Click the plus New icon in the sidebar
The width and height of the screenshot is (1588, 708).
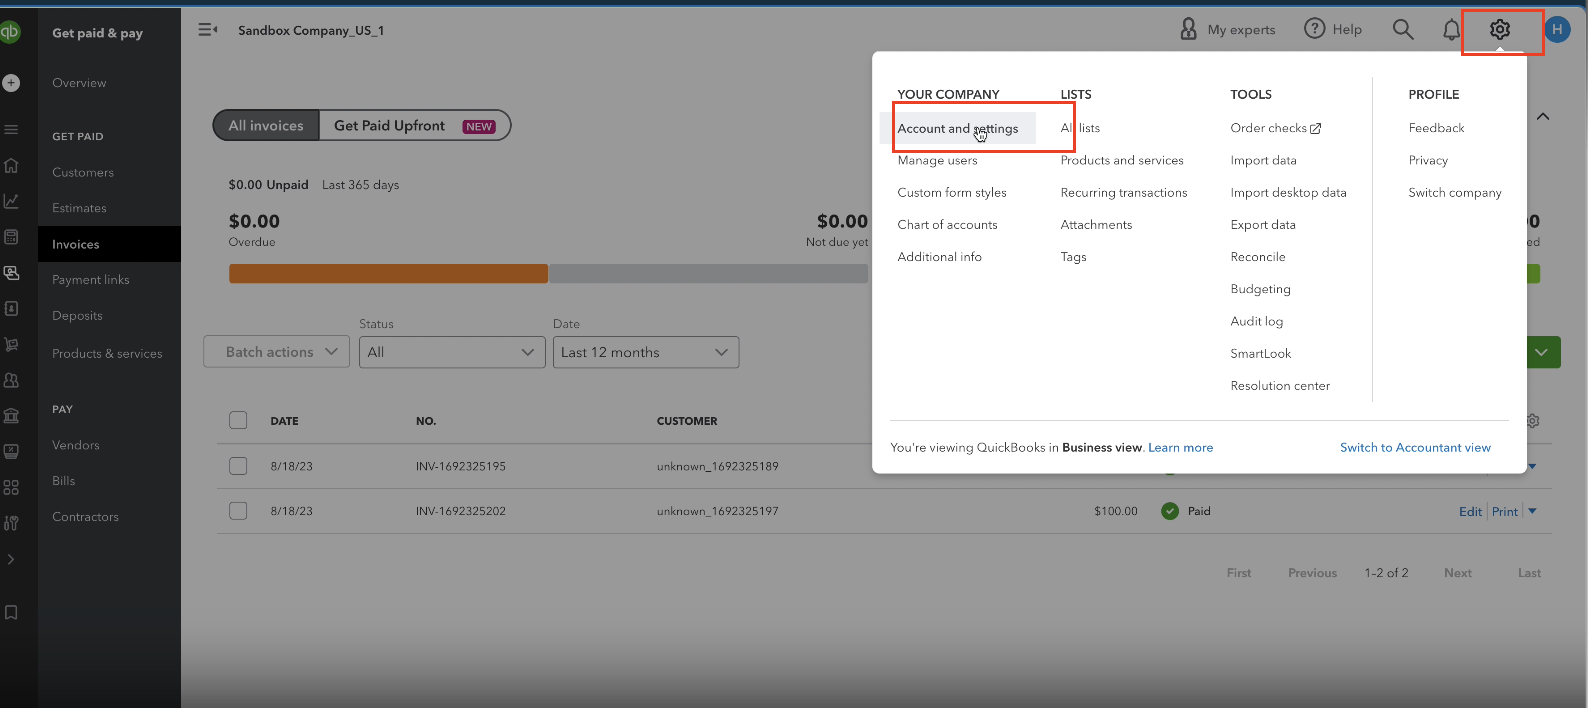tap(11, 83)
